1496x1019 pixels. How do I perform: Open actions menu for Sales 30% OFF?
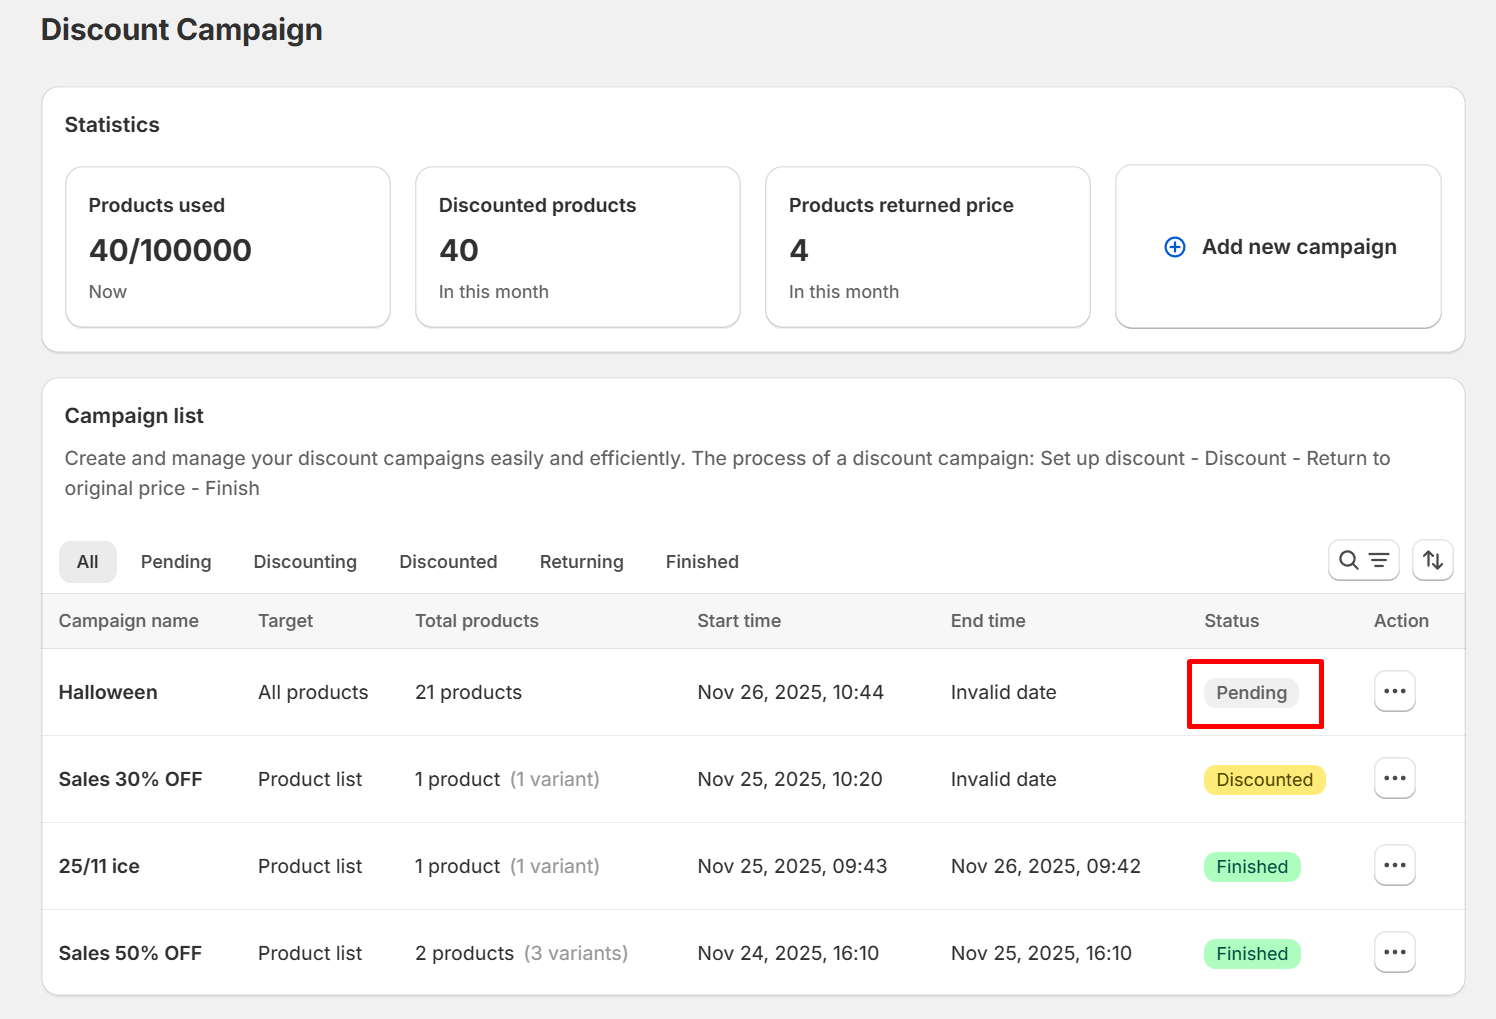click(x=1394, y=779)
